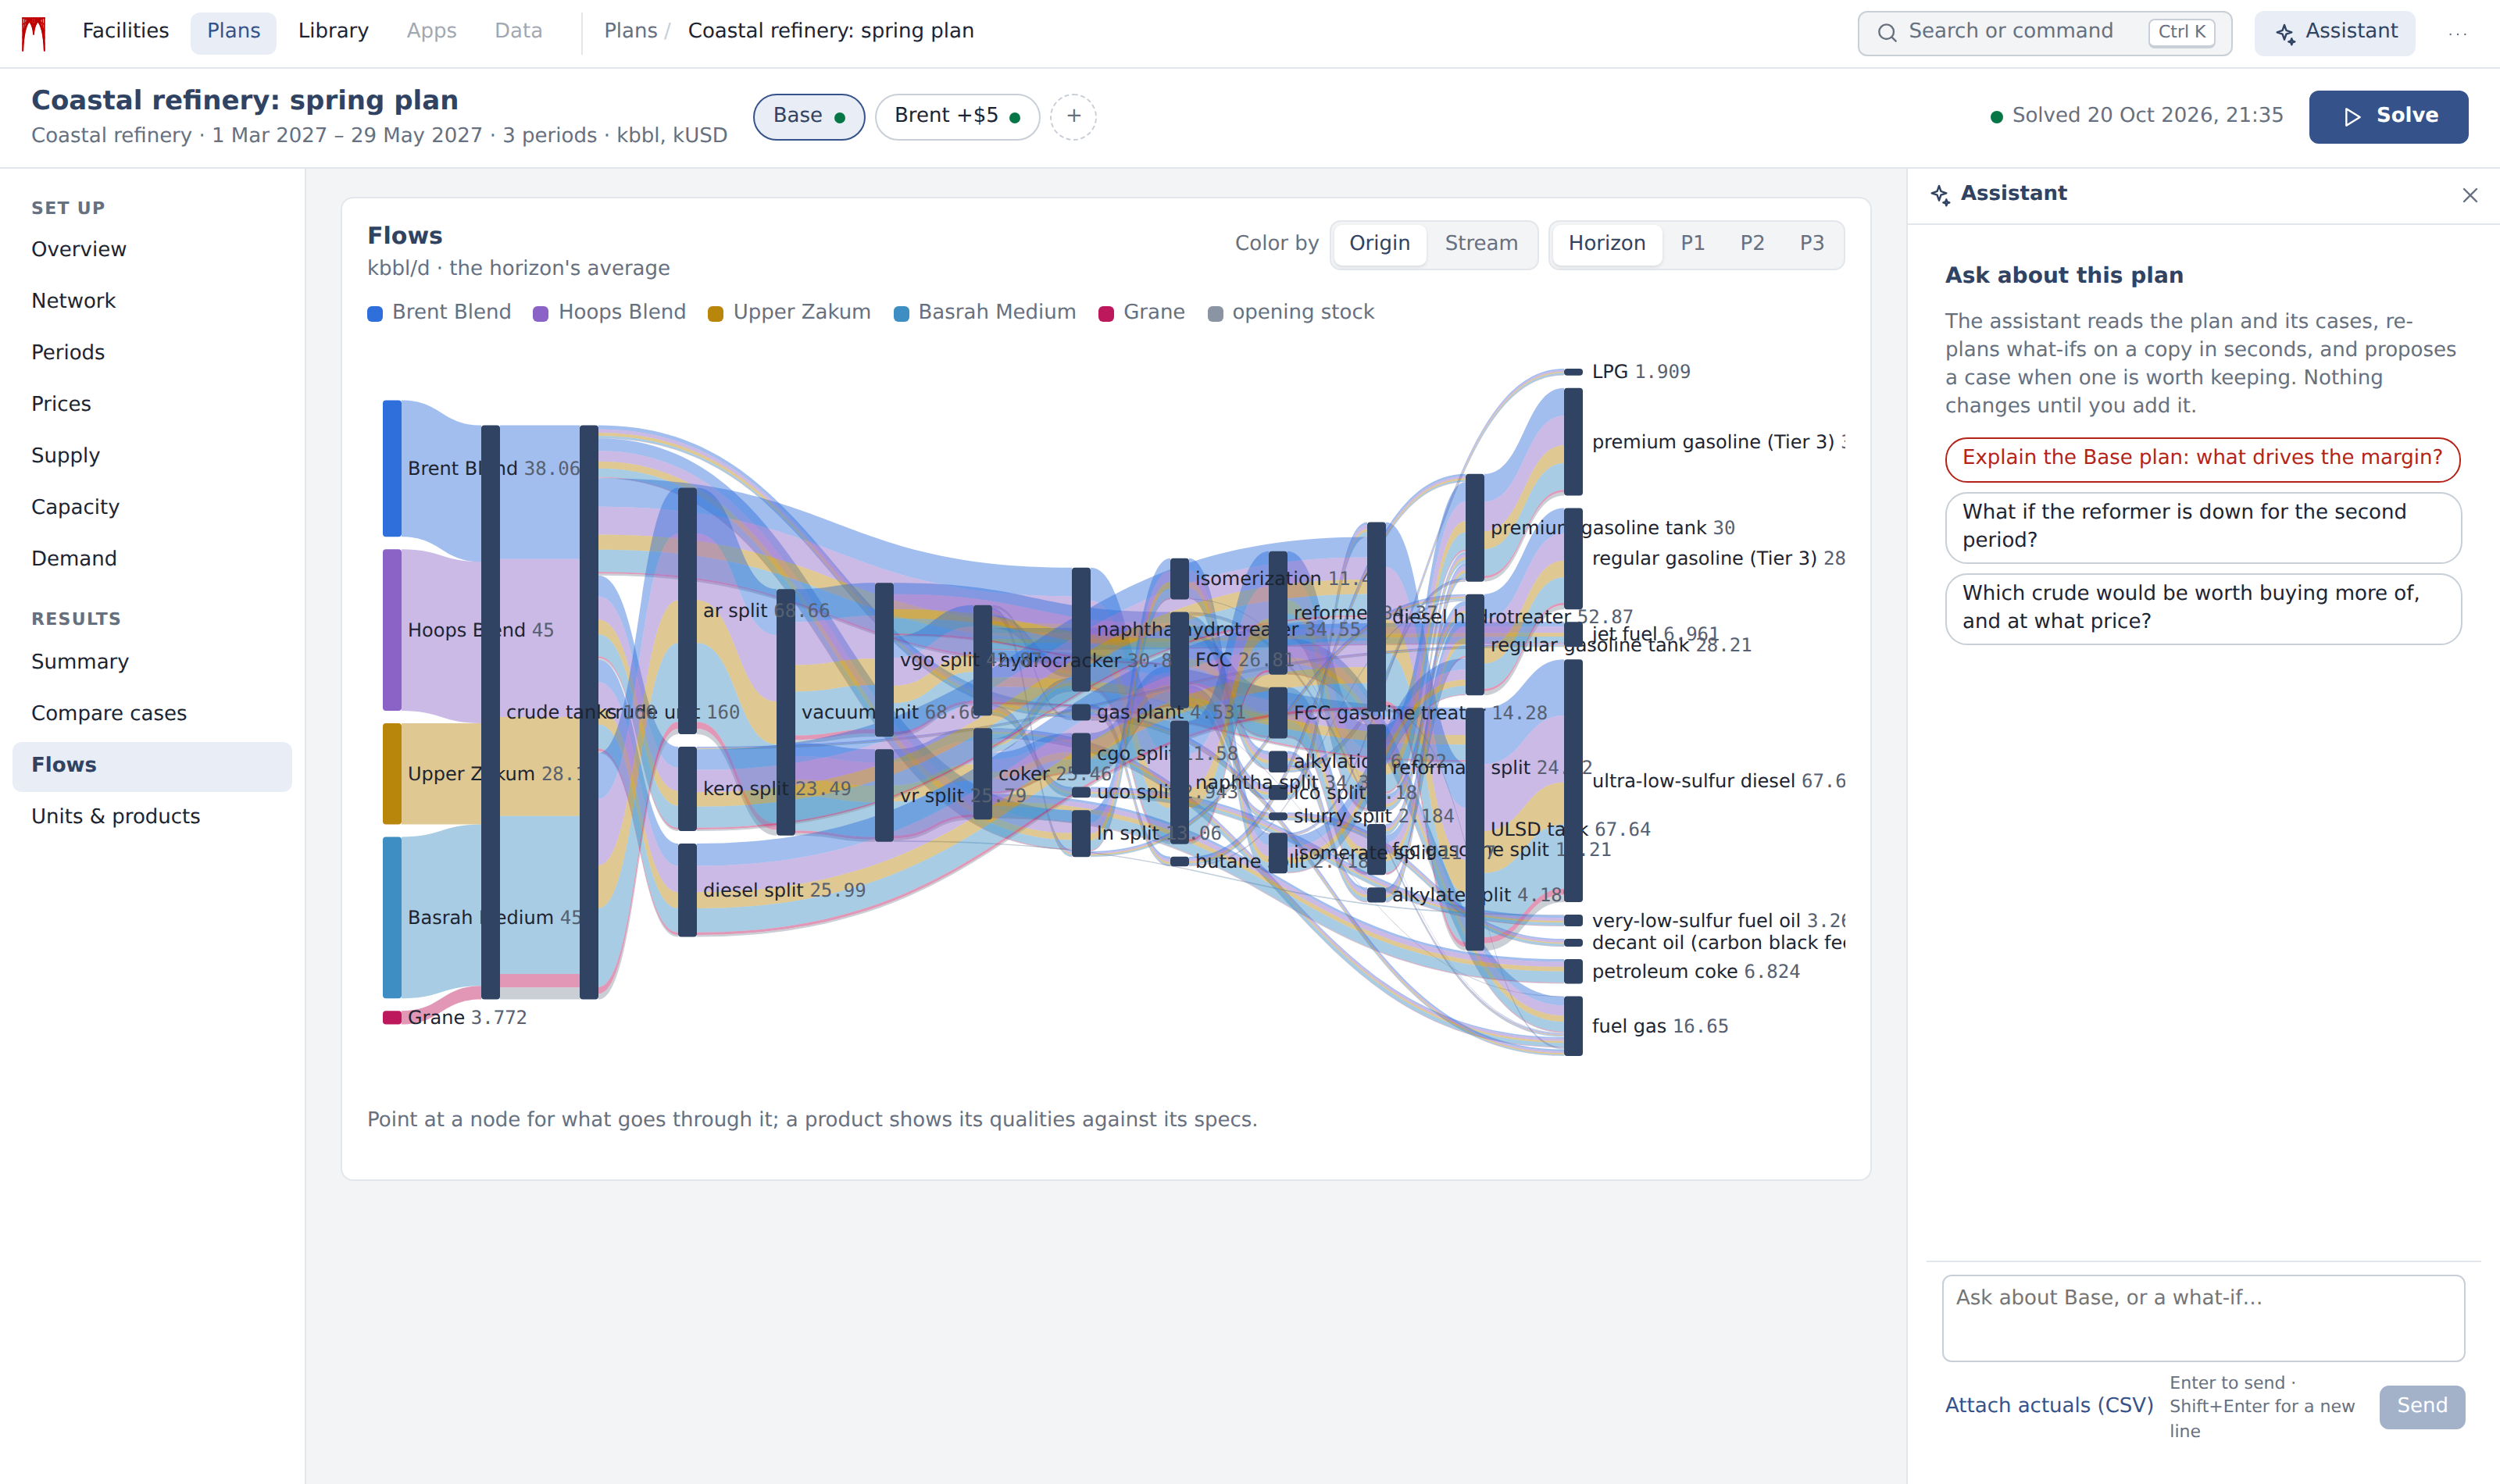
Task: Select the Origin color mode
Action: [1379, 244]
